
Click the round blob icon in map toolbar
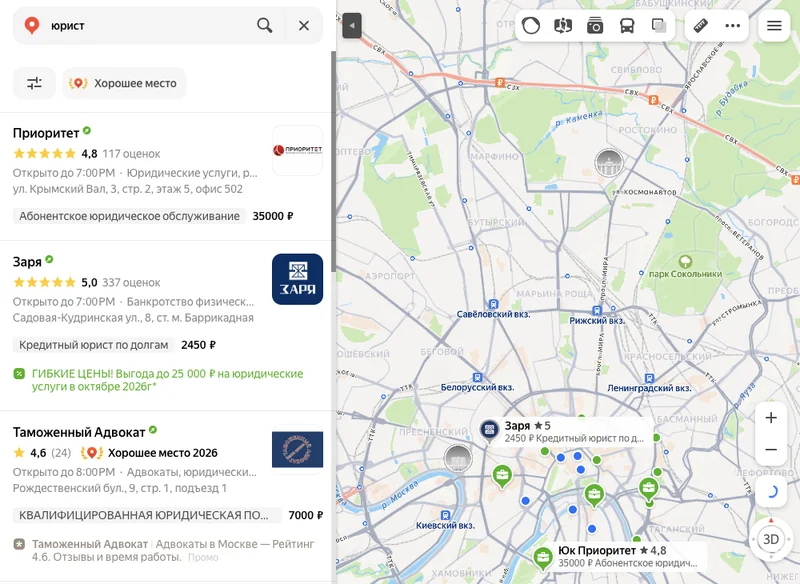pyautogui.click(x=531, y=26)
